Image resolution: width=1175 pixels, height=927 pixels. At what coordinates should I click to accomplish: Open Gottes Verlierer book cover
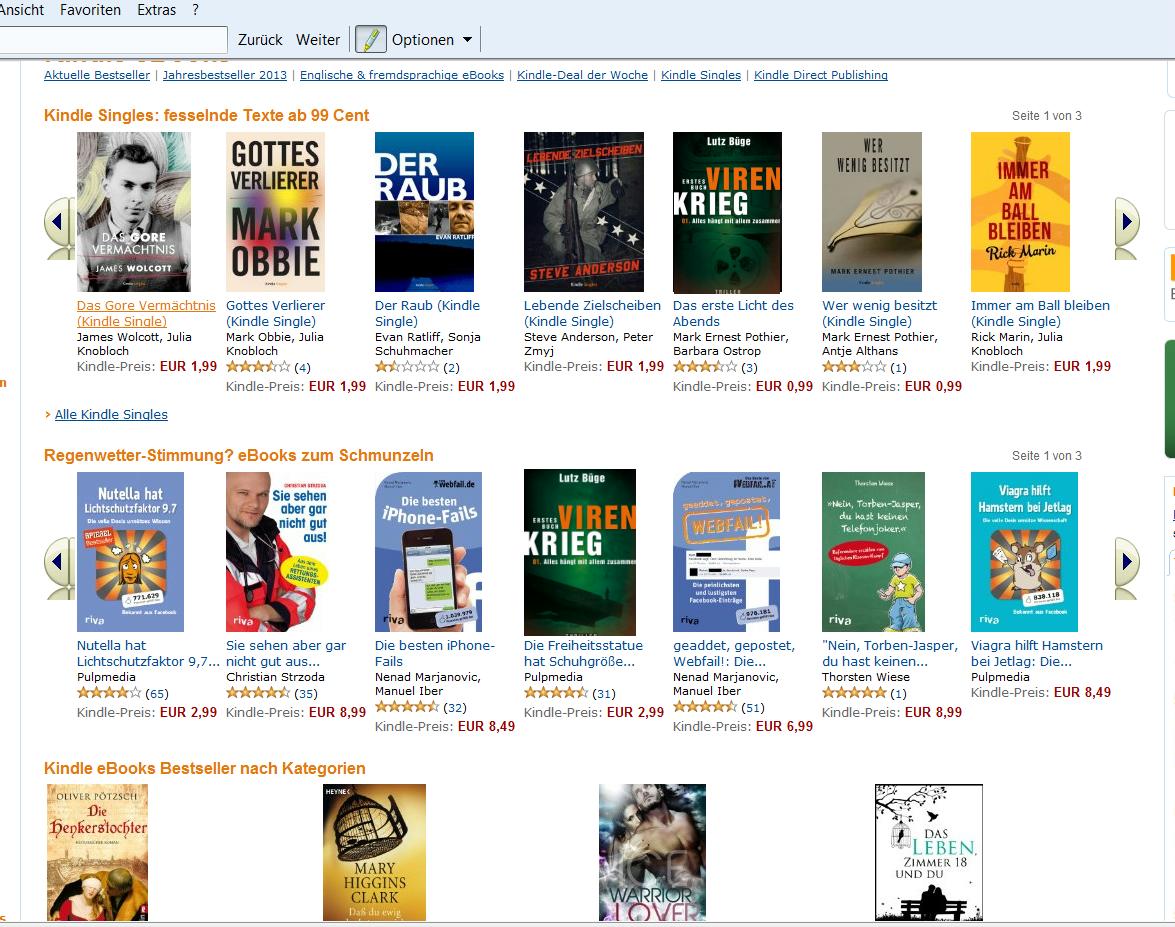(x=275, y=212)
